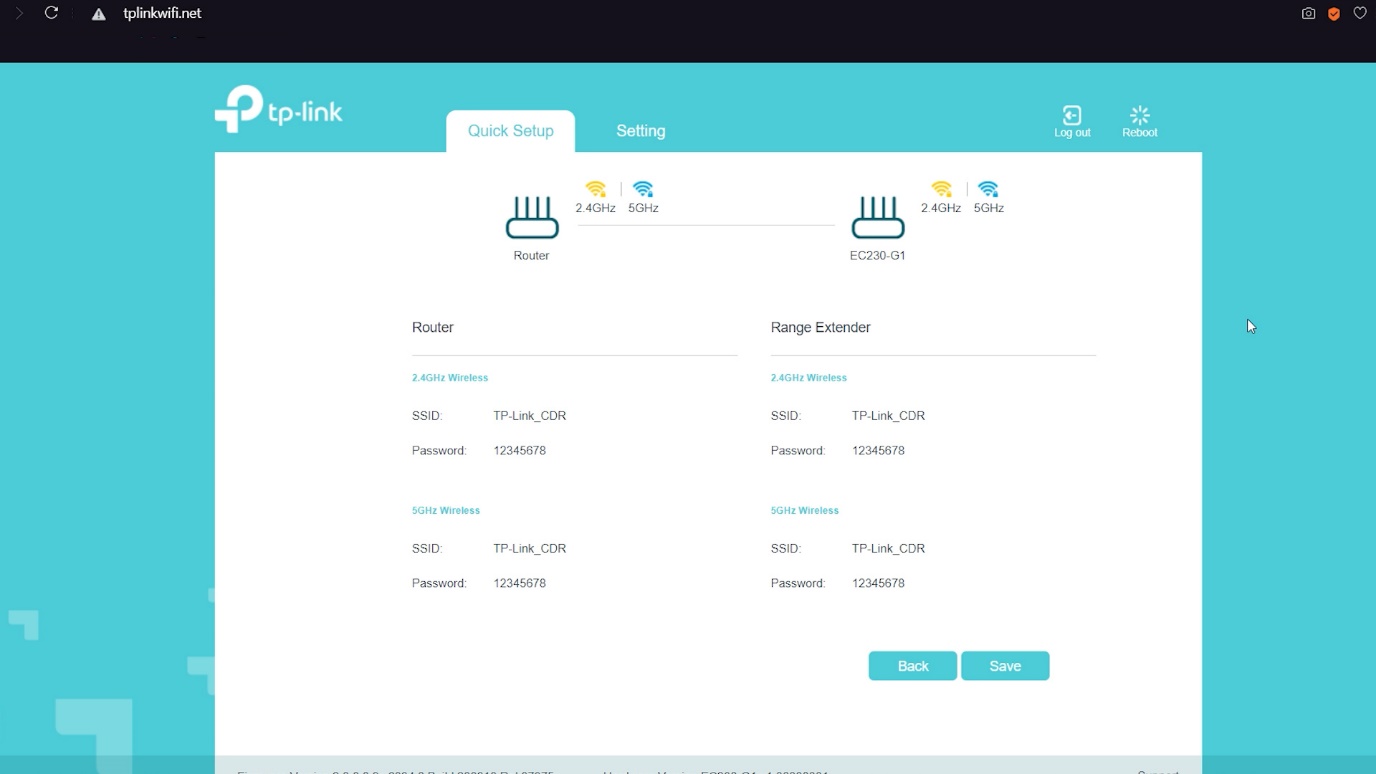Select EC230-G1's 2.4GHz wifi icon
1376x774 pixels.
(x=941, y=189)
